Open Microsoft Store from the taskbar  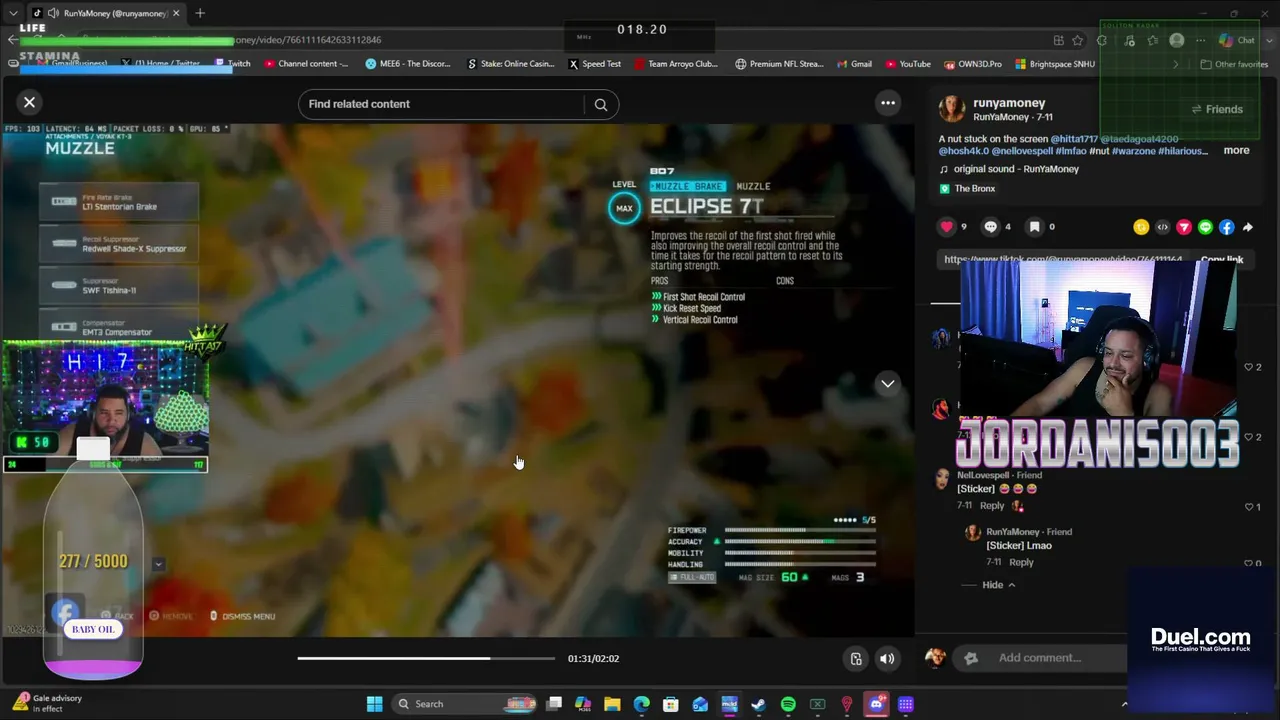coord(670,704)
